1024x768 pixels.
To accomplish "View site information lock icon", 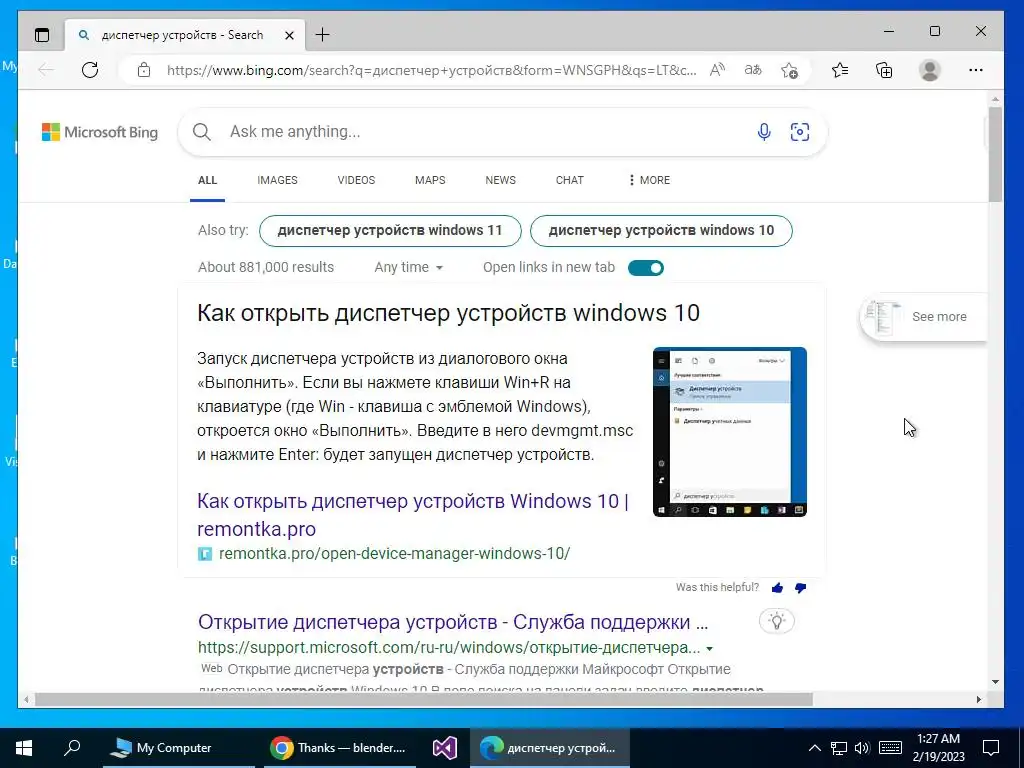I will click(x=144, y=70).
